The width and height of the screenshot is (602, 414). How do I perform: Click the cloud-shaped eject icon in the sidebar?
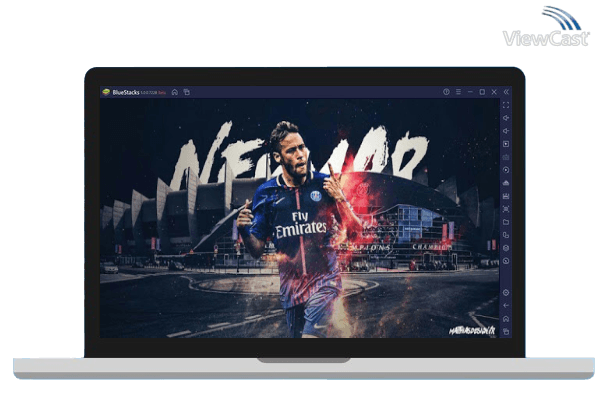pos(506,183)
